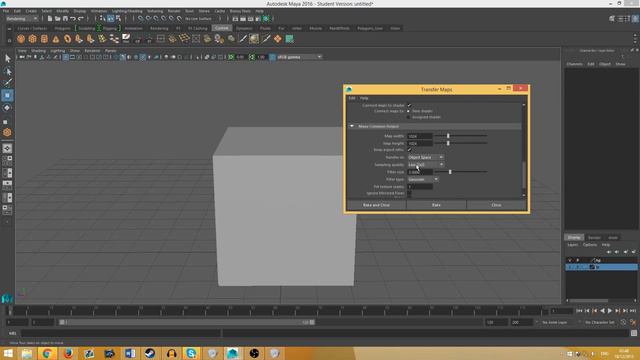Switch to four-view pane layout
640x360 pixels.
tap(7, 161)
